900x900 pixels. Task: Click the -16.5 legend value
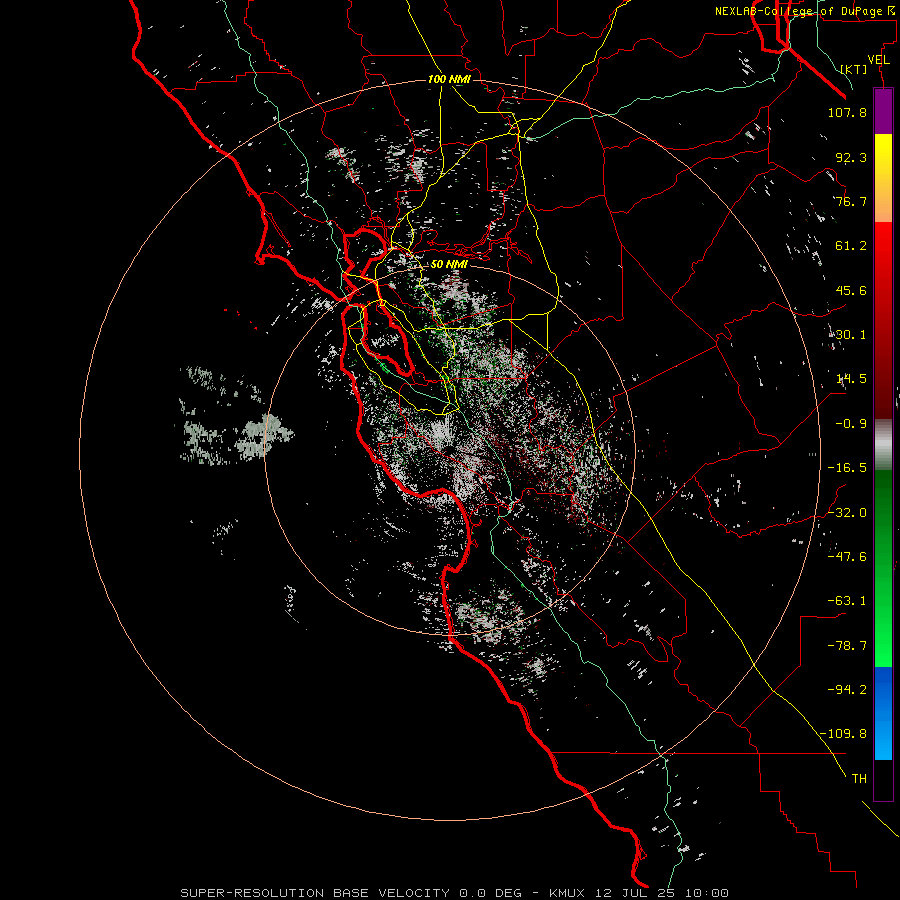click(x=847, y=468)
